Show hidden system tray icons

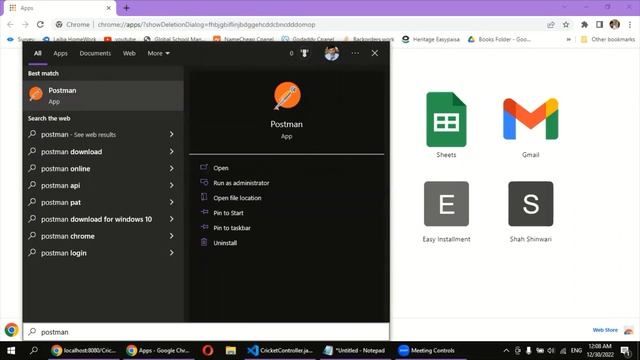[506, 350]
